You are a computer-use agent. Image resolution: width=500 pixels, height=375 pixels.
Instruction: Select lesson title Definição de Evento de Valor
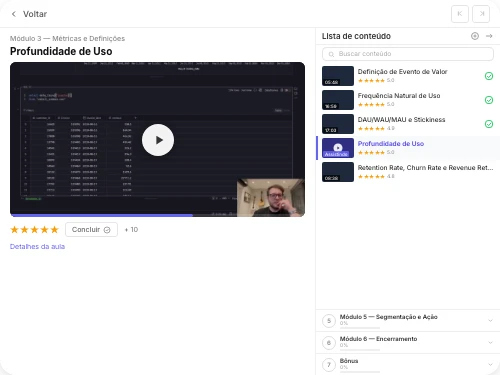[402, 72]
